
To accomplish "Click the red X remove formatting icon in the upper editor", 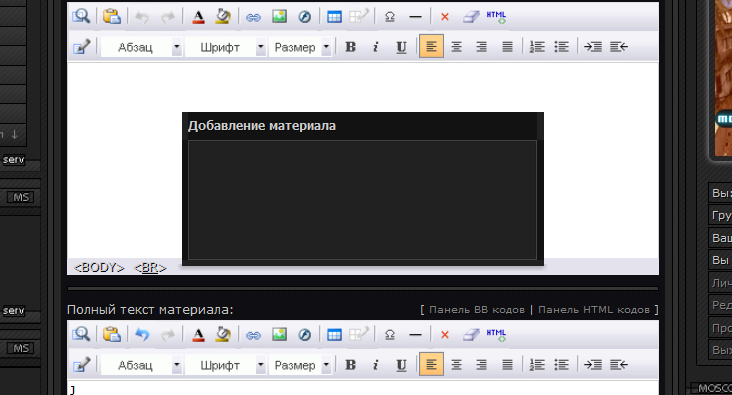I will coord(444,17).
